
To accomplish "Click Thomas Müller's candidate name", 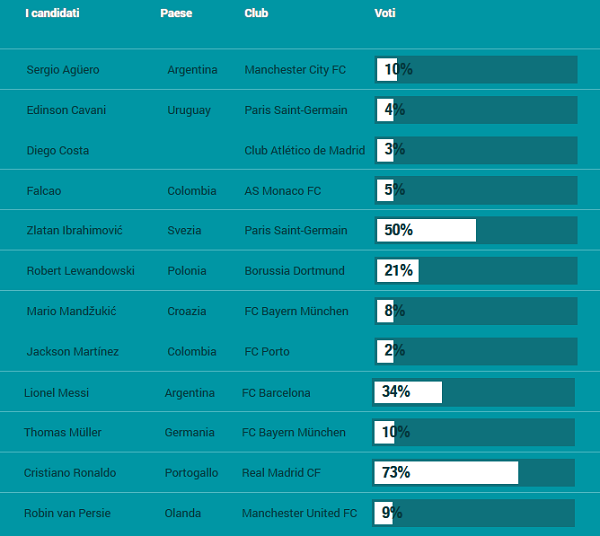I will pos(63,433).
